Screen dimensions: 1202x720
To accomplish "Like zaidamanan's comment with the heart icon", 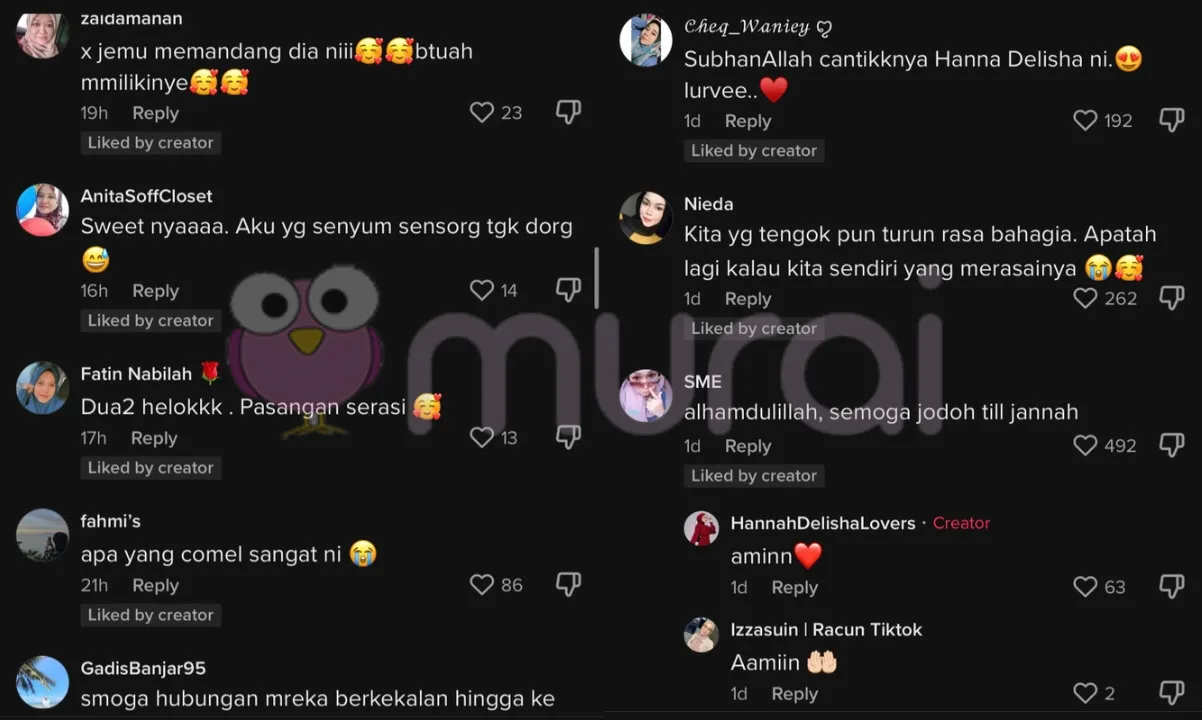I will click(x=482, y=113).
